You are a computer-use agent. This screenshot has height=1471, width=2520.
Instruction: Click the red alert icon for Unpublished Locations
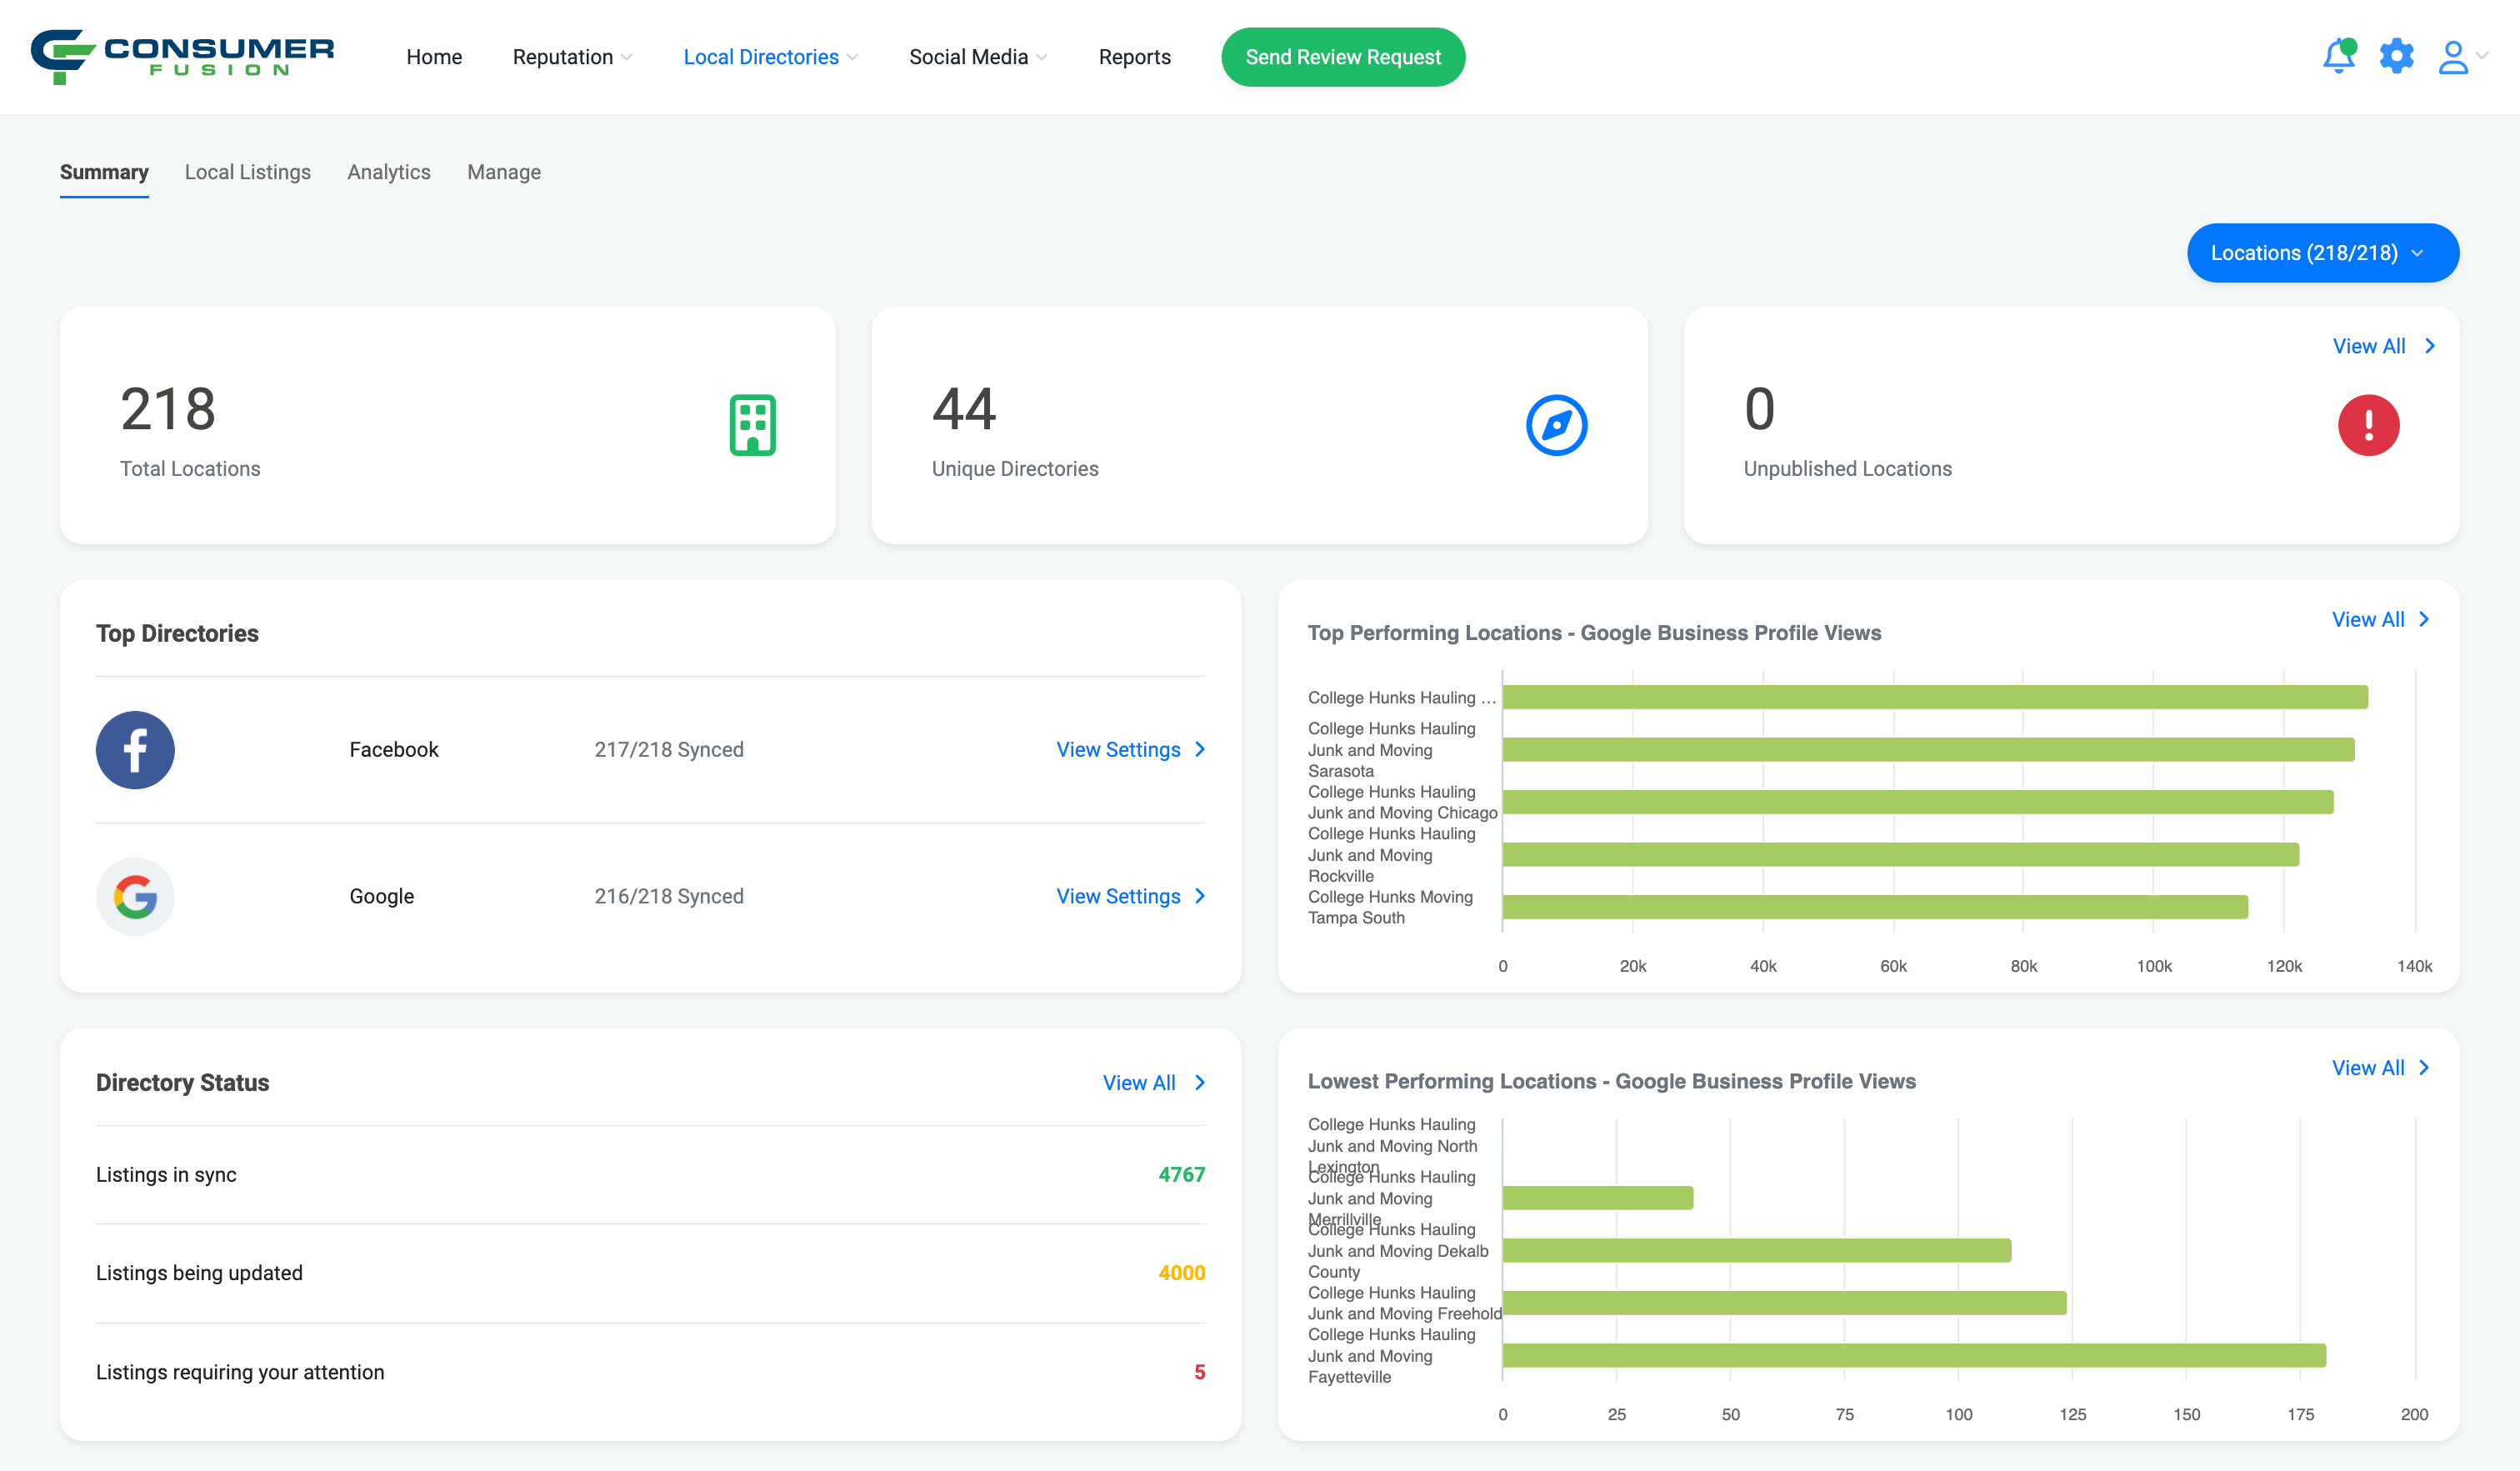(2367, 426)
